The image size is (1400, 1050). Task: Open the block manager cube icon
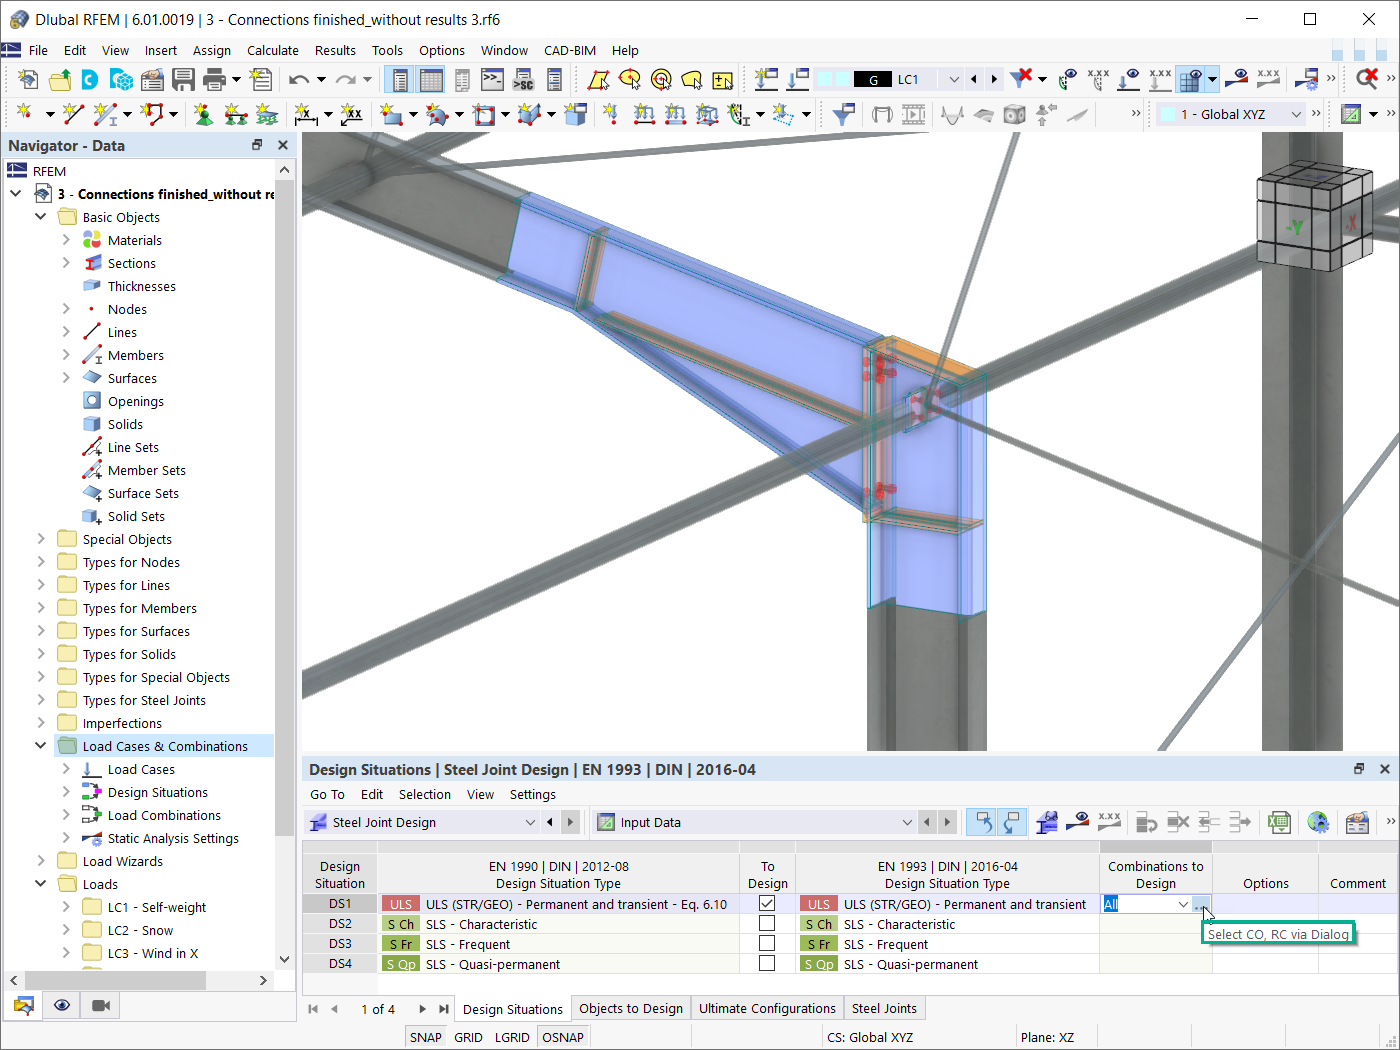121,79
